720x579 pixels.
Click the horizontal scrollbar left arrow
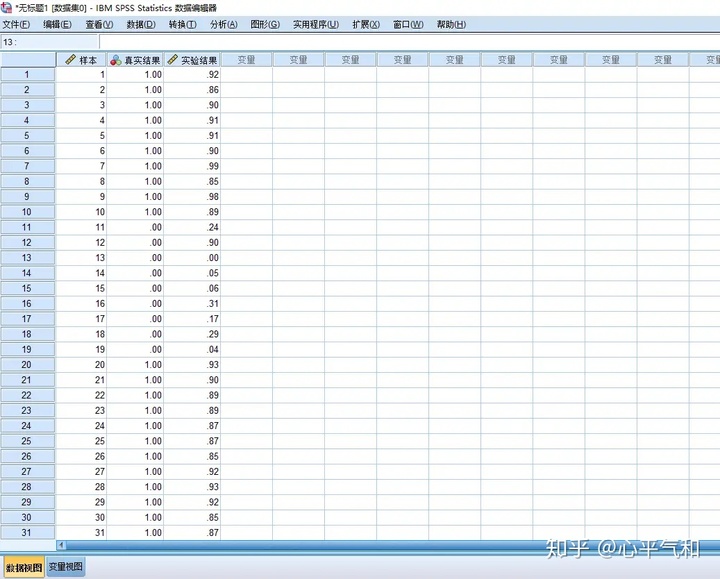(x=61, y=545)
